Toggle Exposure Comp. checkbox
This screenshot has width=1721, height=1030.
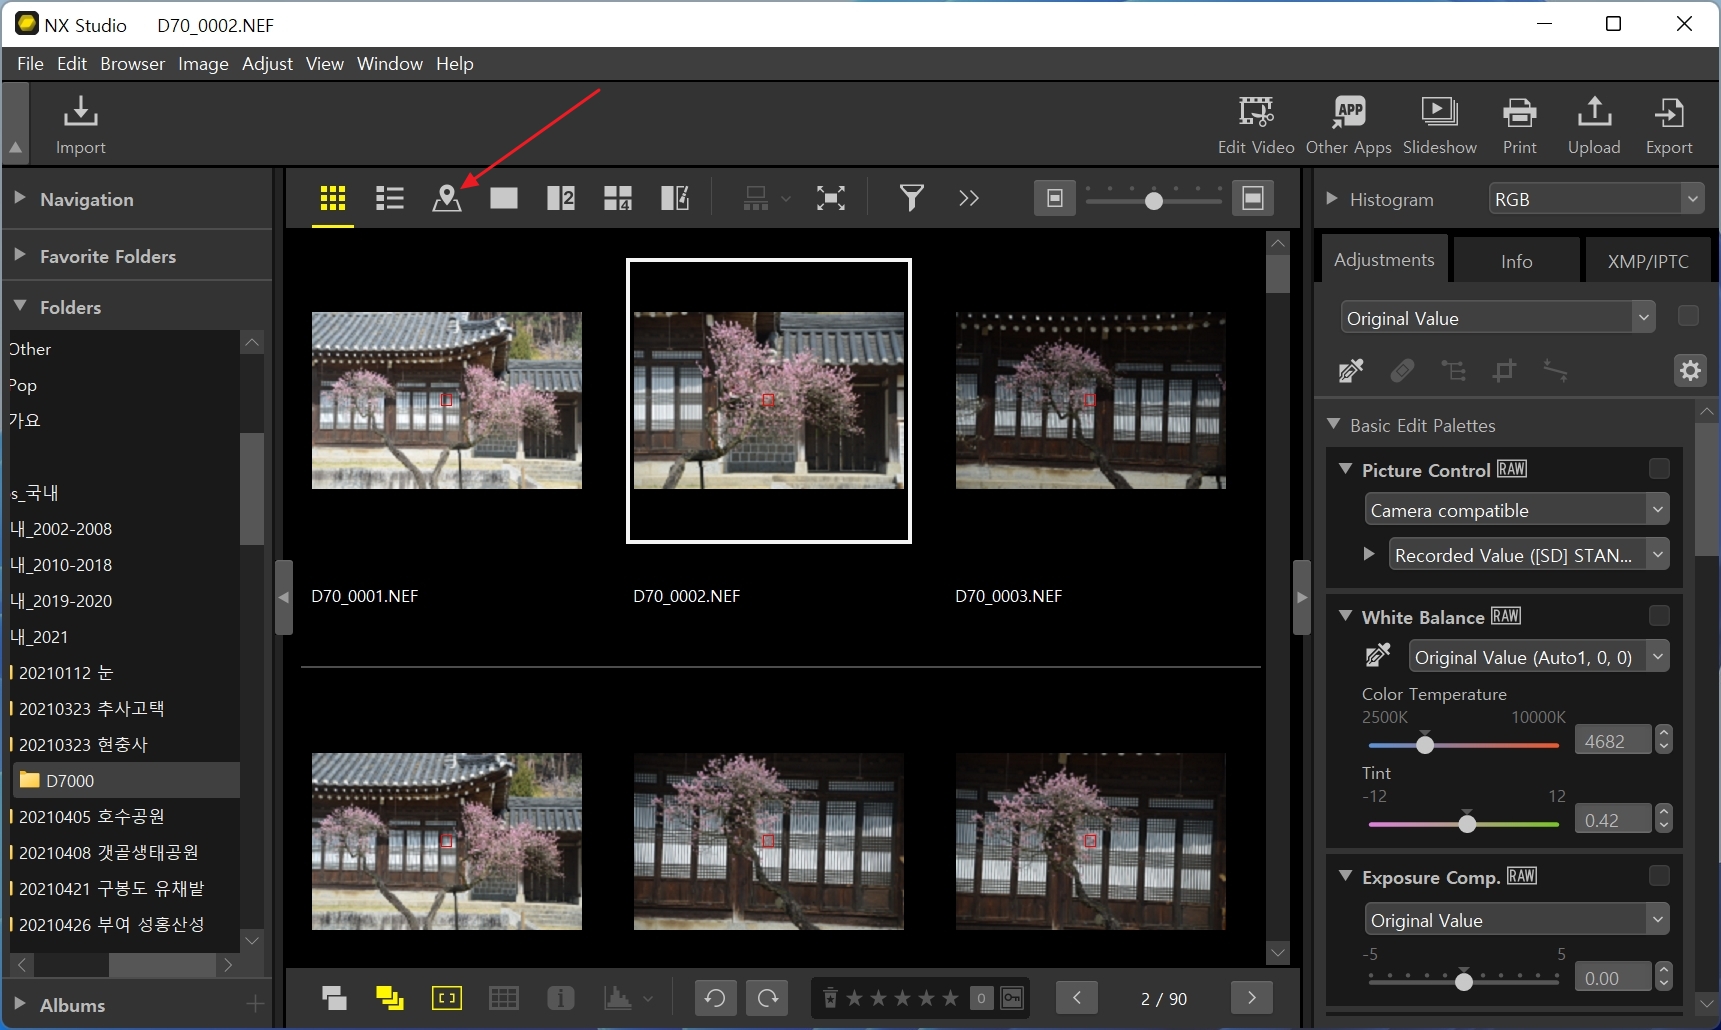(x=1659, y=876)
